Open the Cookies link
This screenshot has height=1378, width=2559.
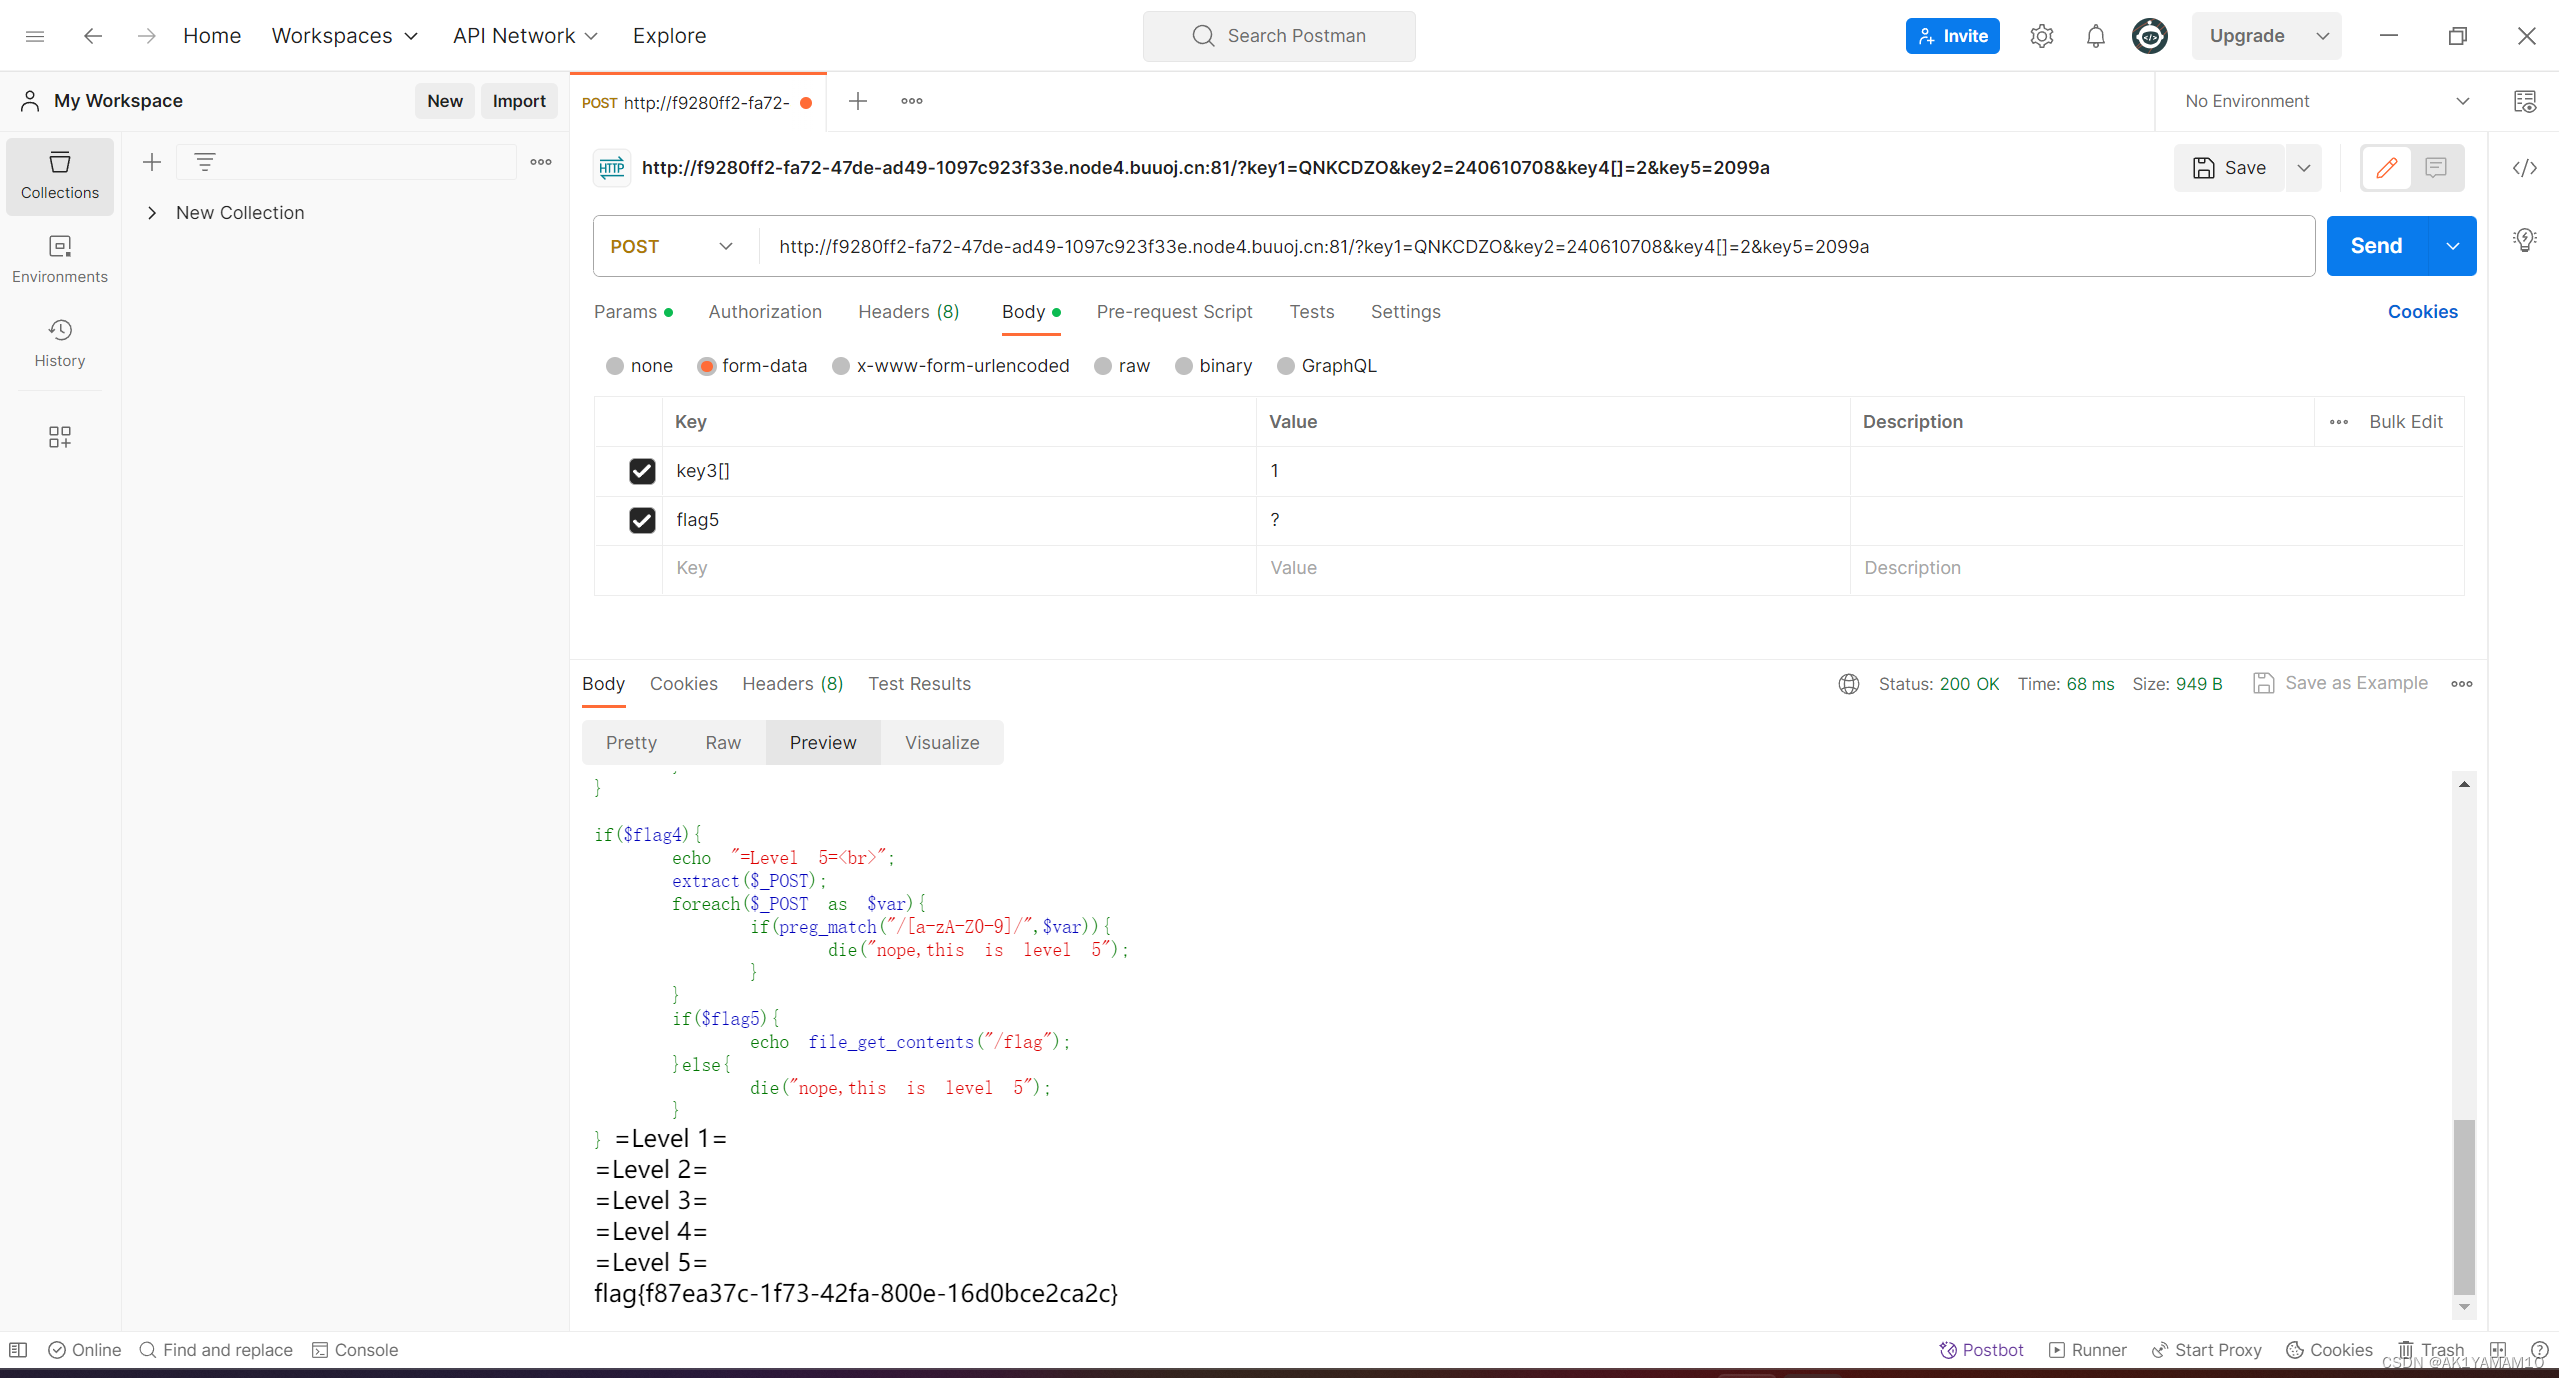[x=2421, y=312]
